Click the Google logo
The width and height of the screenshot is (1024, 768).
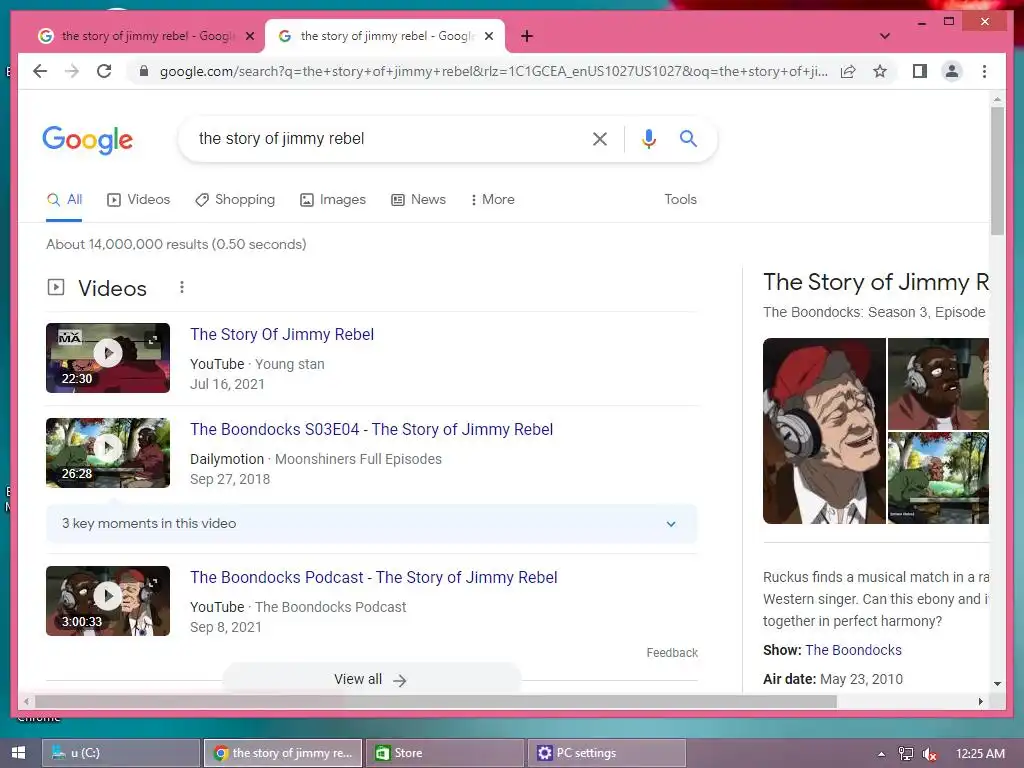88,140
